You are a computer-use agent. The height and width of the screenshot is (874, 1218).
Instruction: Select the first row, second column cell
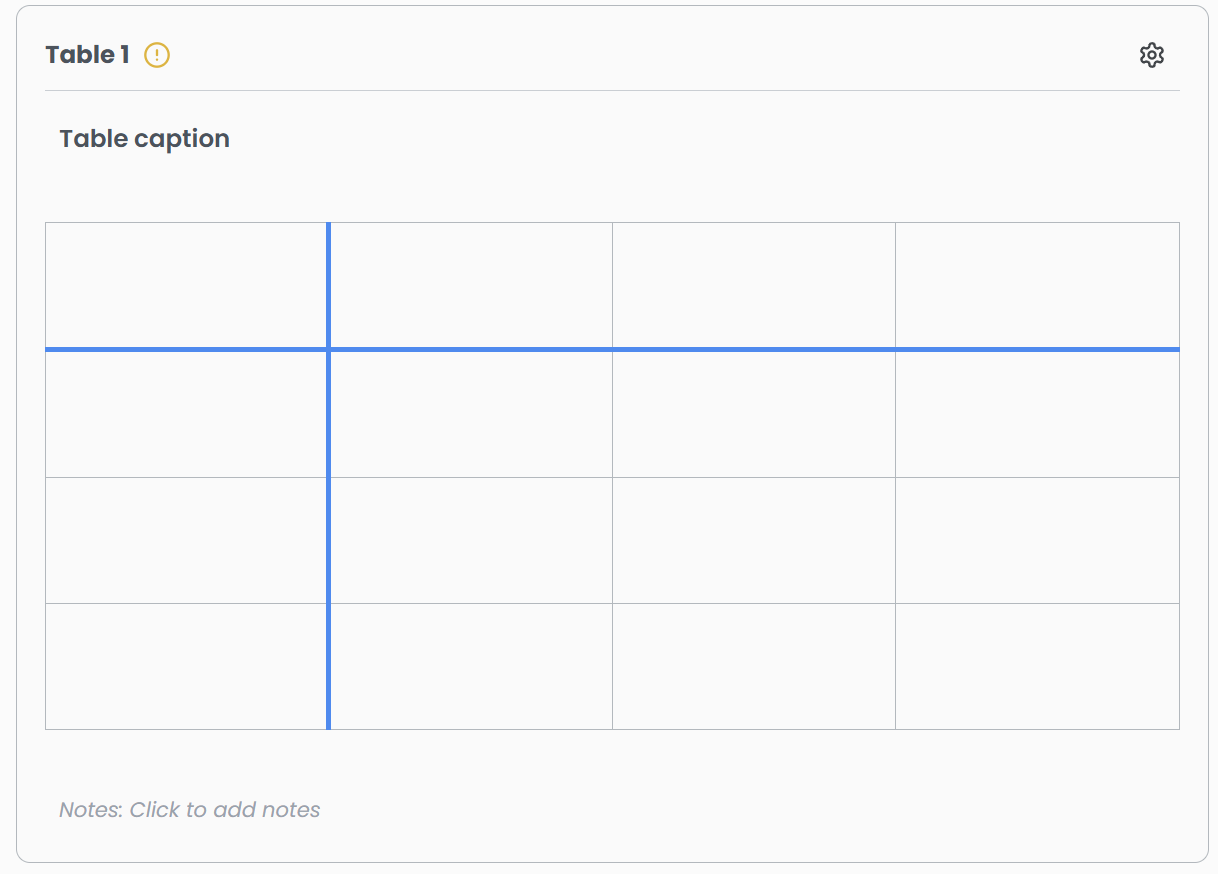(x=471, y=285)
